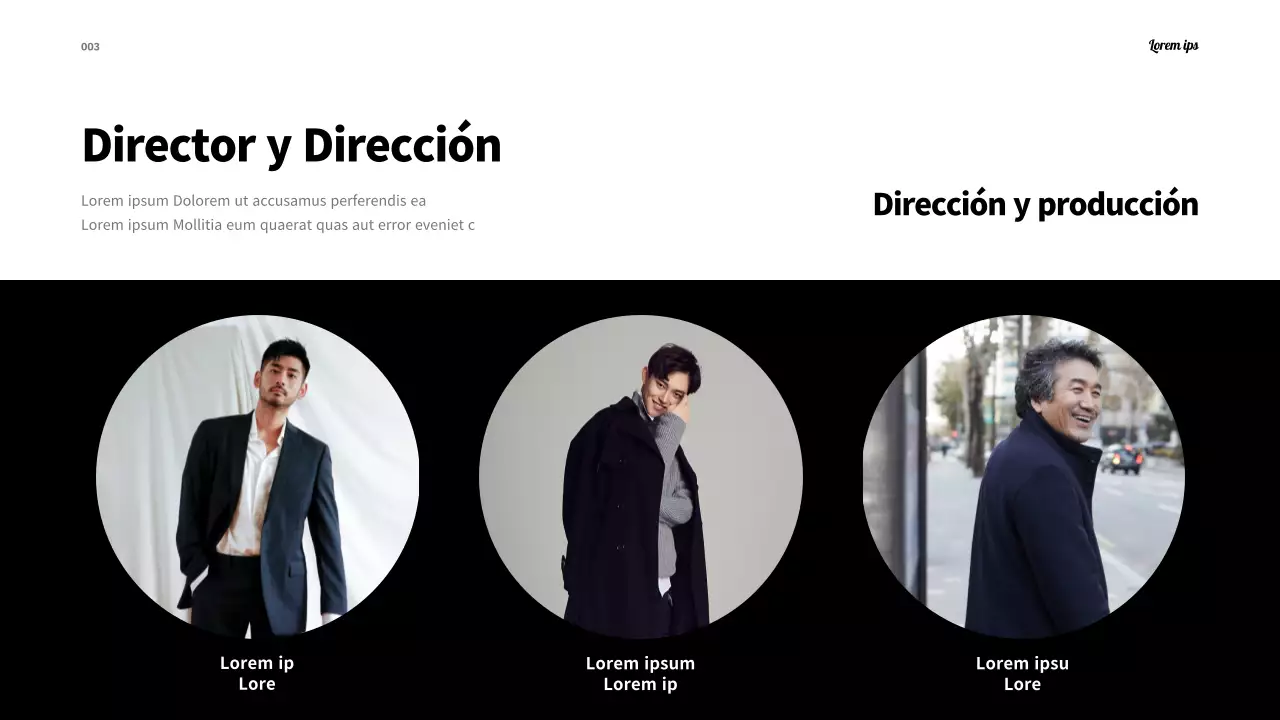The height and width of the screenshot is (720, 1280).
Task: Select the 'Lorem ip' caption under first photo
Action: pyautogui.click(x=257, y=663)
